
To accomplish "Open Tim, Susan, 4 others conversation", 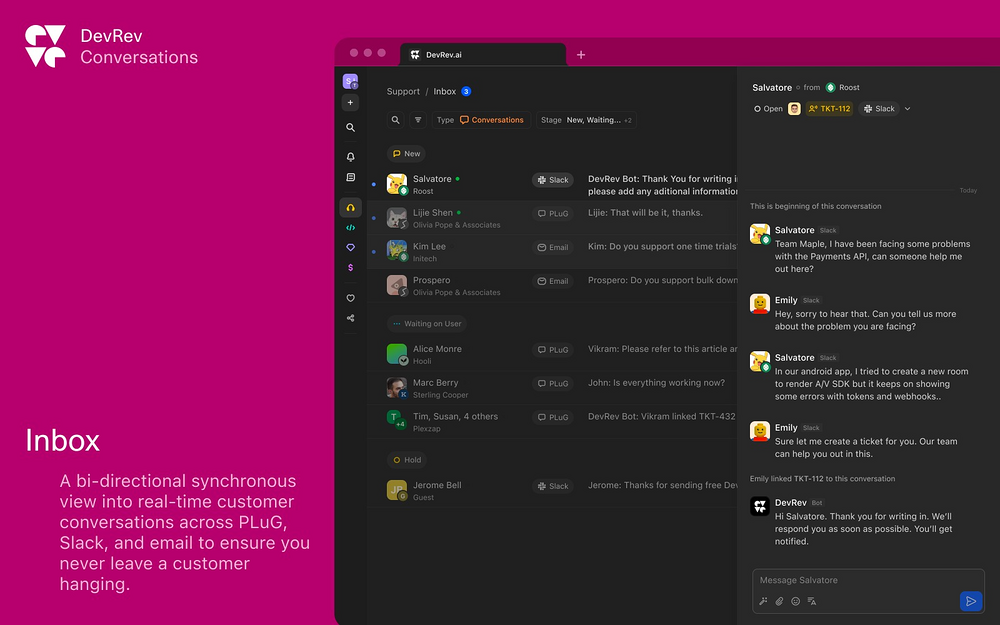I will coord(552,422).
